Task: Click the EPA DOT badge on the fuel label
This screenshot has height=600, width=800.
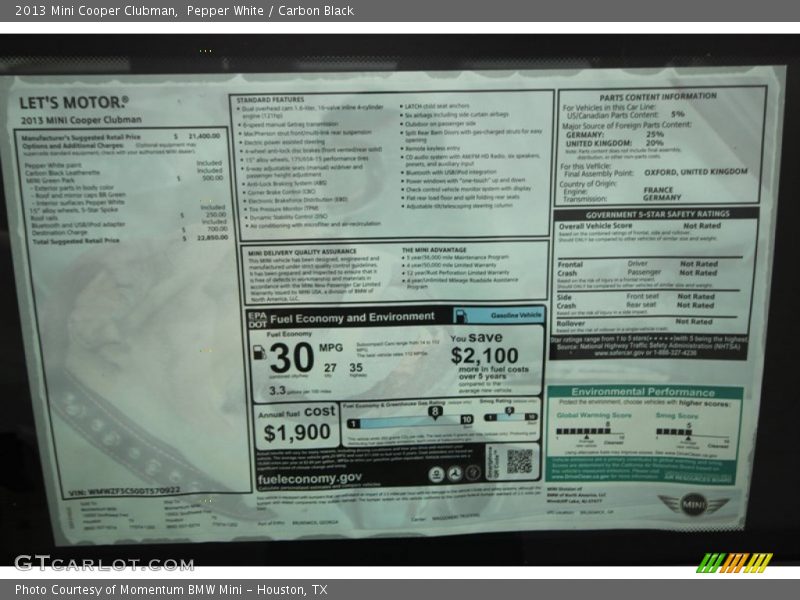Action: 258,319
